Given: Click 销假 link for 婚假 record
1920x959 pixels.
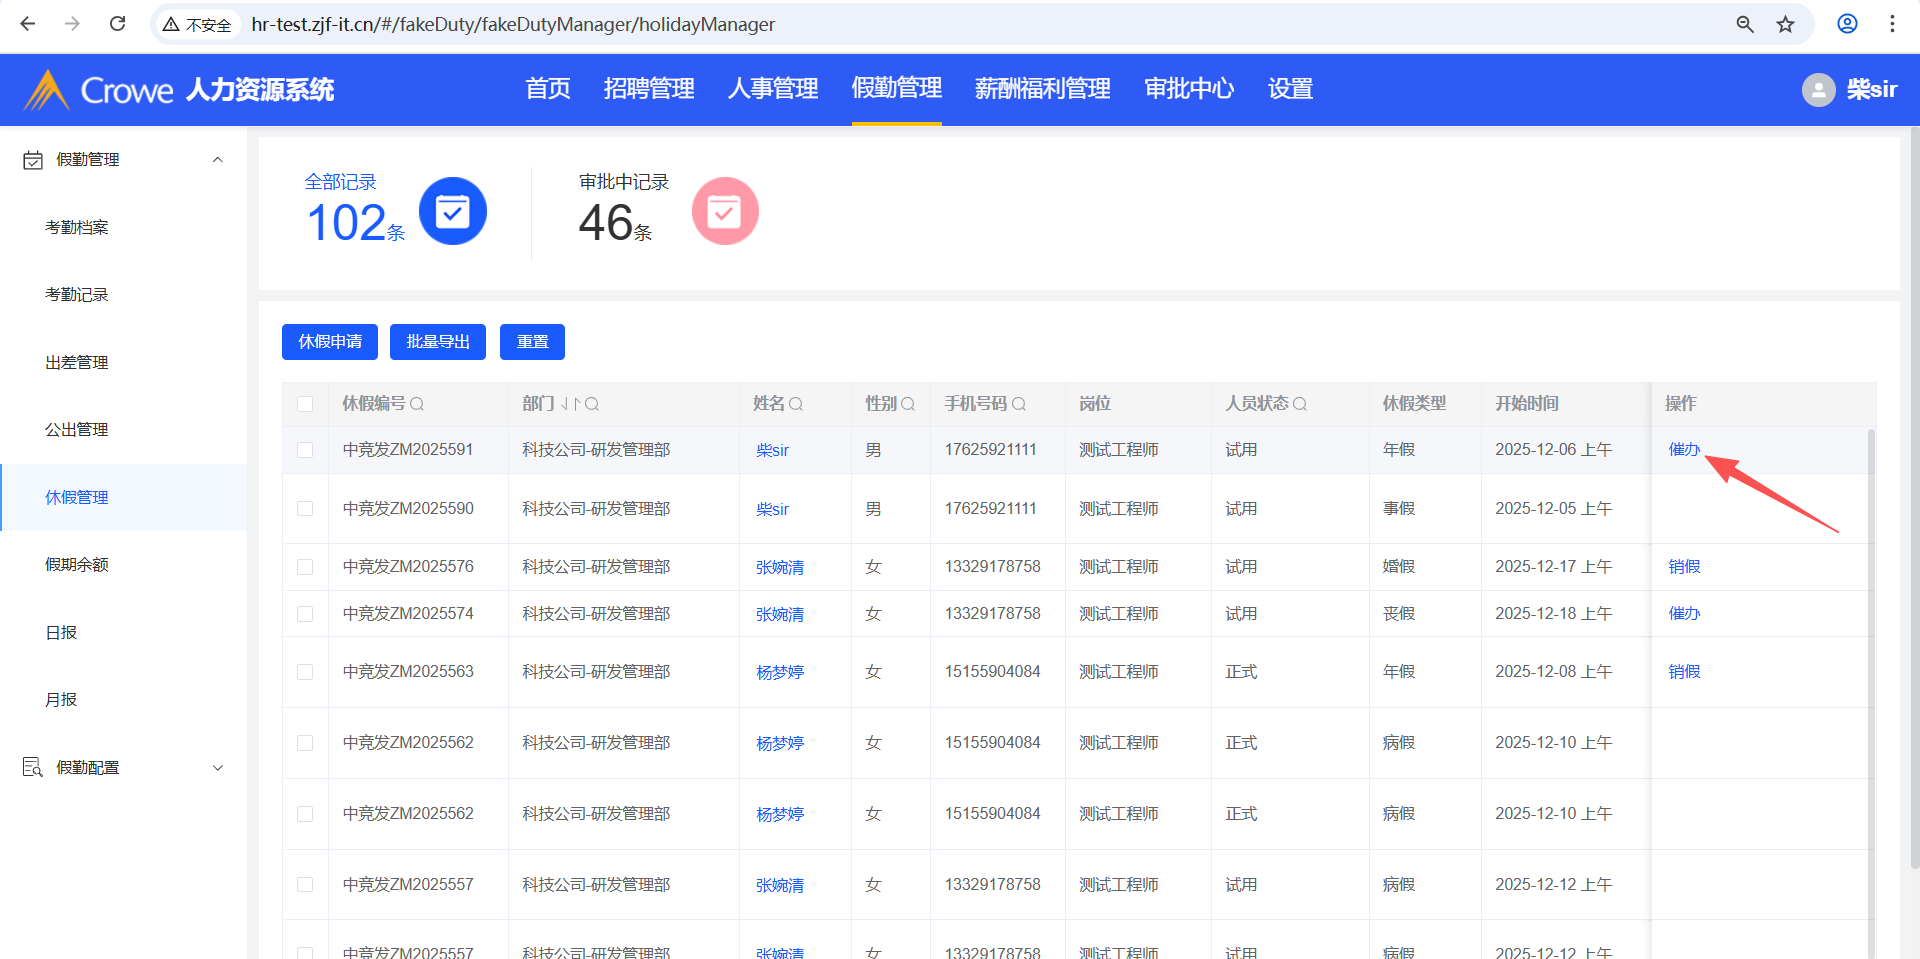Looking at the screenshot, I should click(x=1684, y=567).
